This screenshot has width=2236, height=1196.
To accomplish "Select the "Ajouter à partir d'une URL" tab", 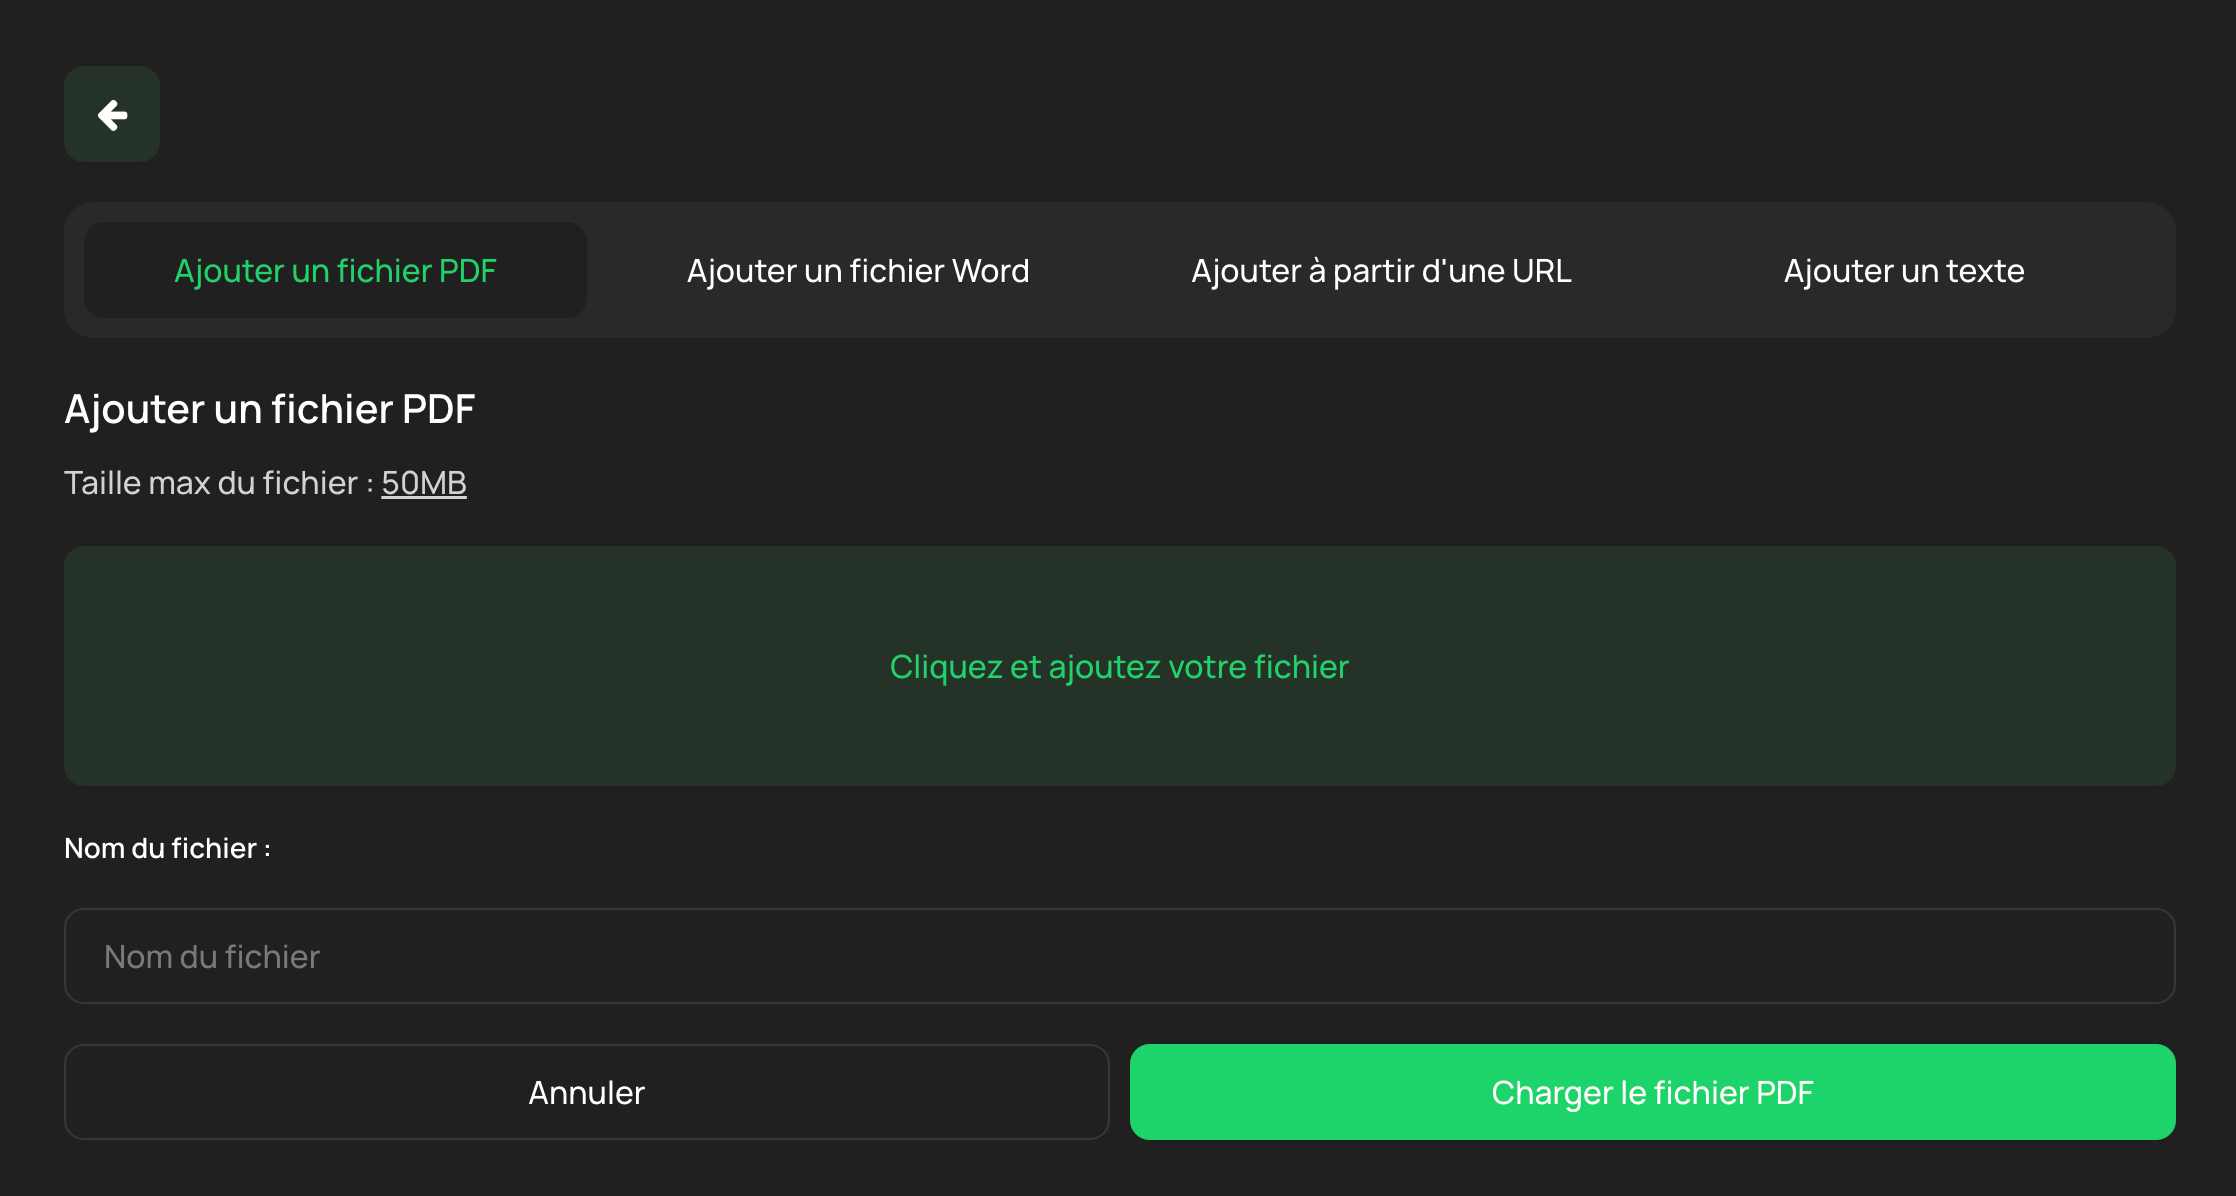I will click(1381, 271).
